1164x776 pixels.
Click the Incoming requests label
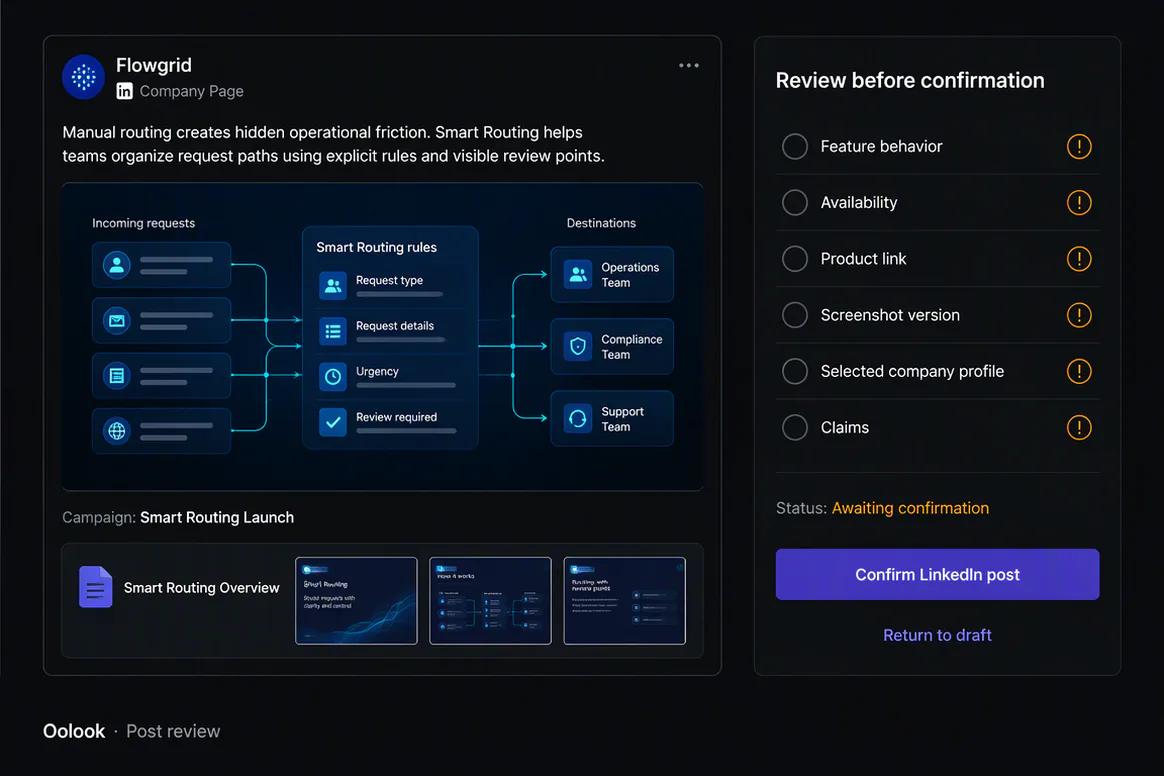tap(143, 223)
